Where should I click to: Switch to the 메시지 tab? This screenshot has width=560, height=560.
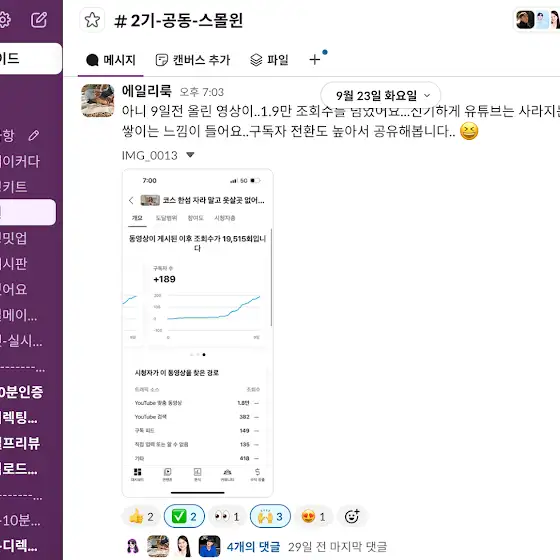tap(111, 60)
